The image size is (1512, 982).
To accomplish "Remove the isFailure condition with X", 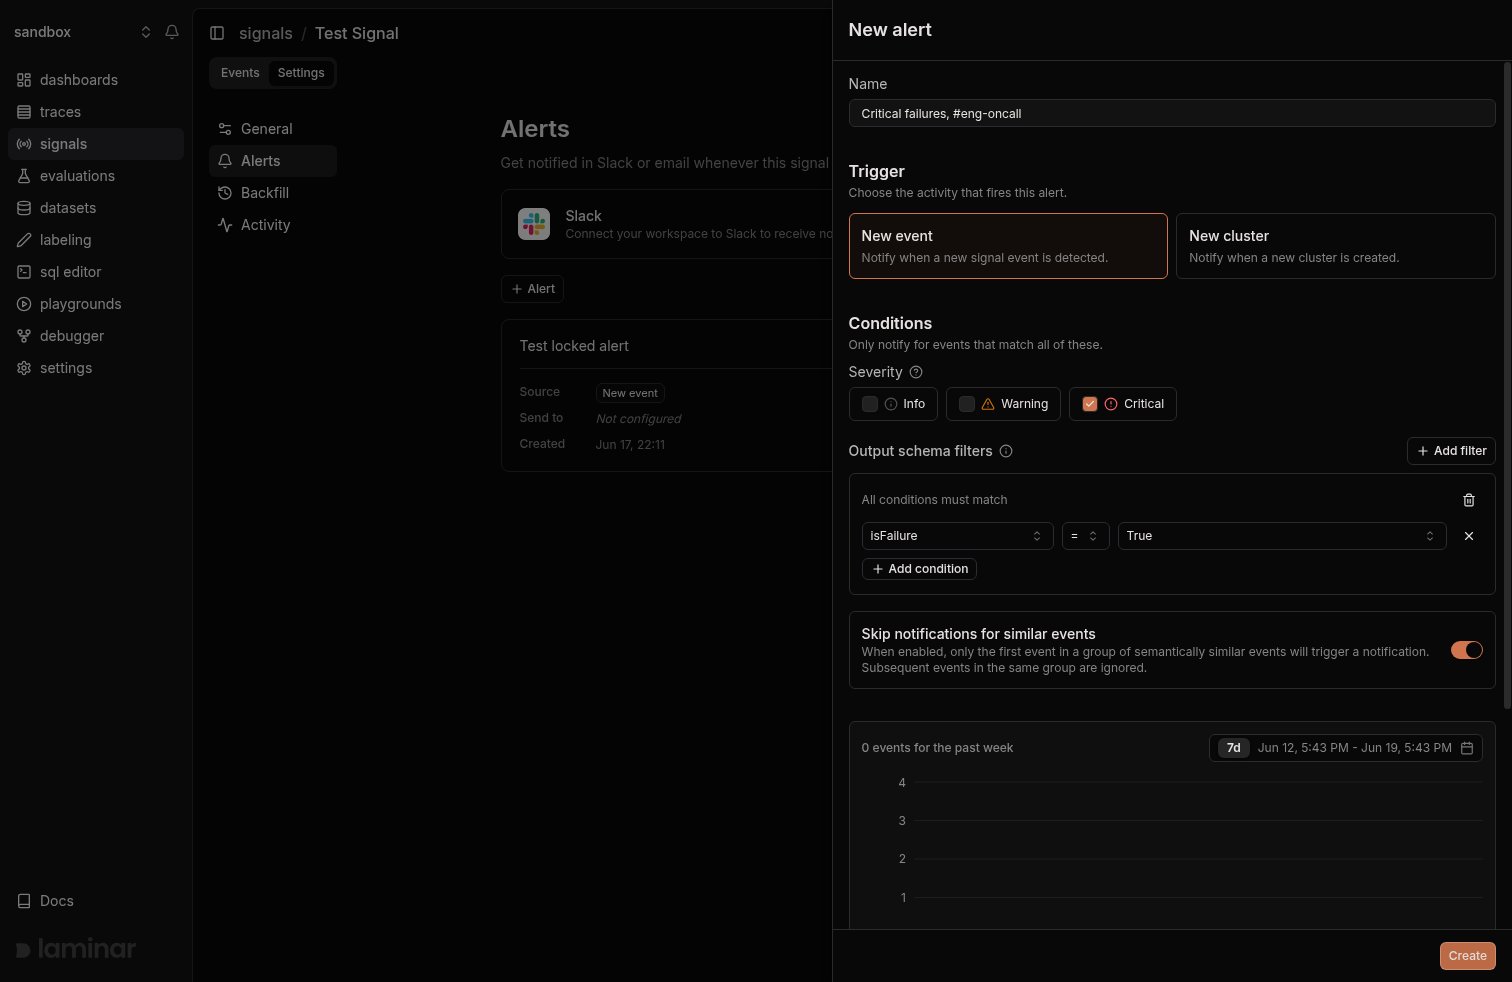I will (x=1469, y=536).
